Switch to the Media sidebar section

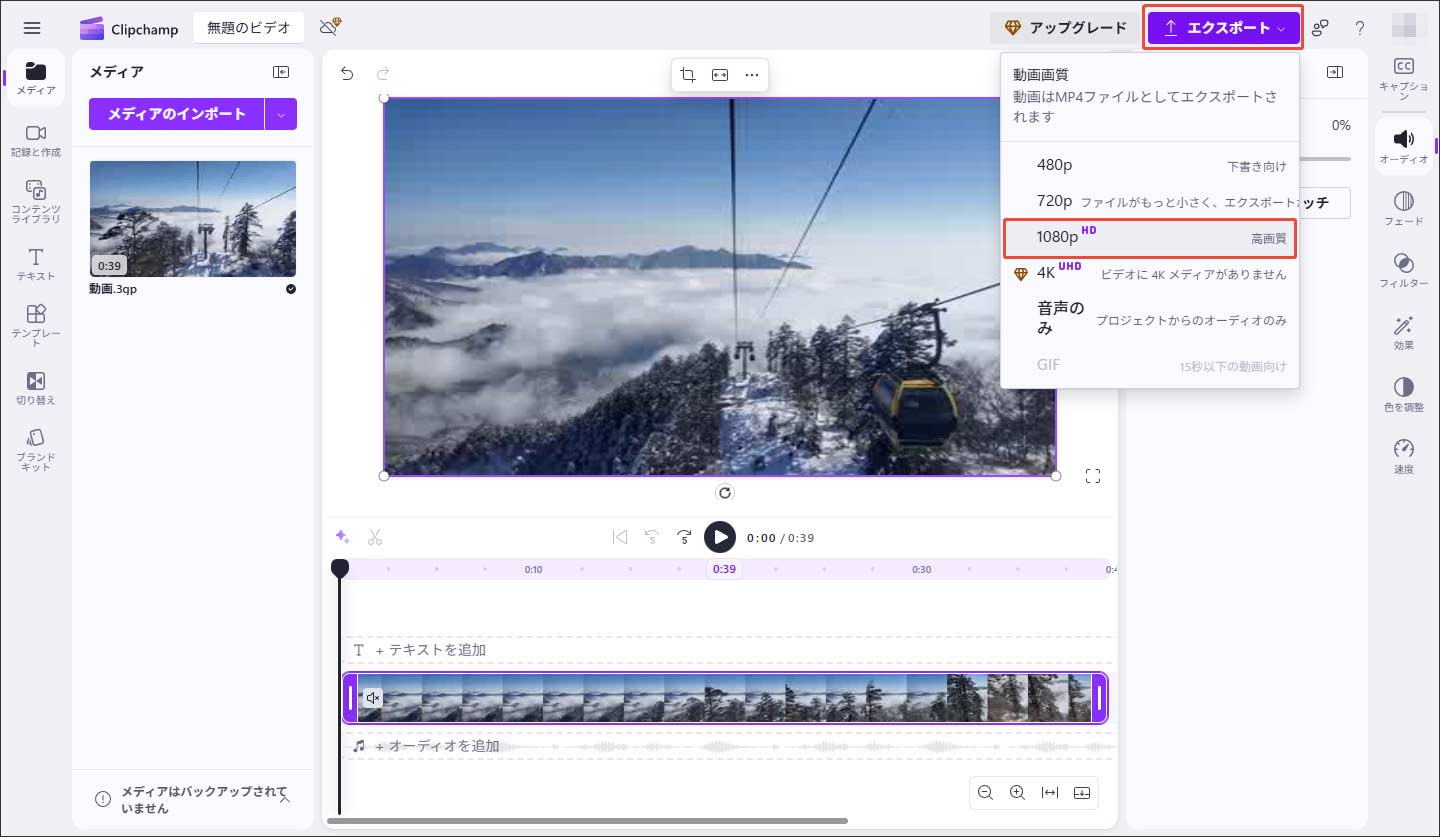[x=36, y=79]
